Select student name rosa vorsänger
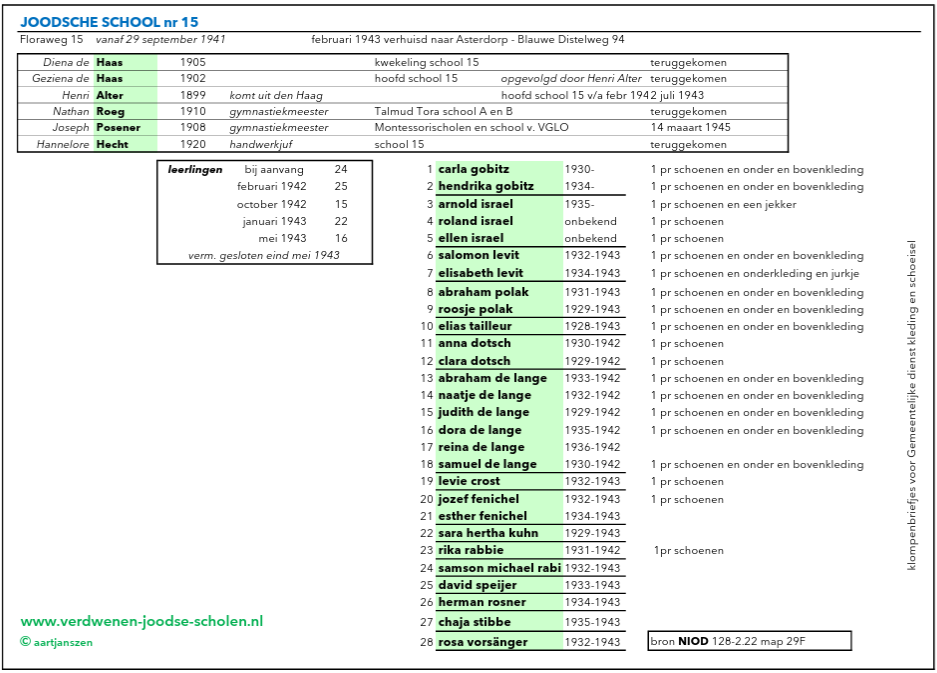937x673 pixels. 484,642
